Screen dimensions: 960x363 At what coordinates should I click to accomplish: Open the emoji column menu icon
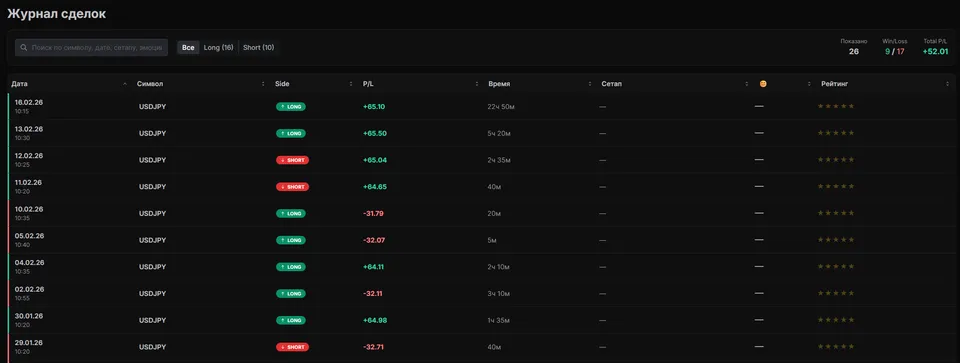point(809,84)
